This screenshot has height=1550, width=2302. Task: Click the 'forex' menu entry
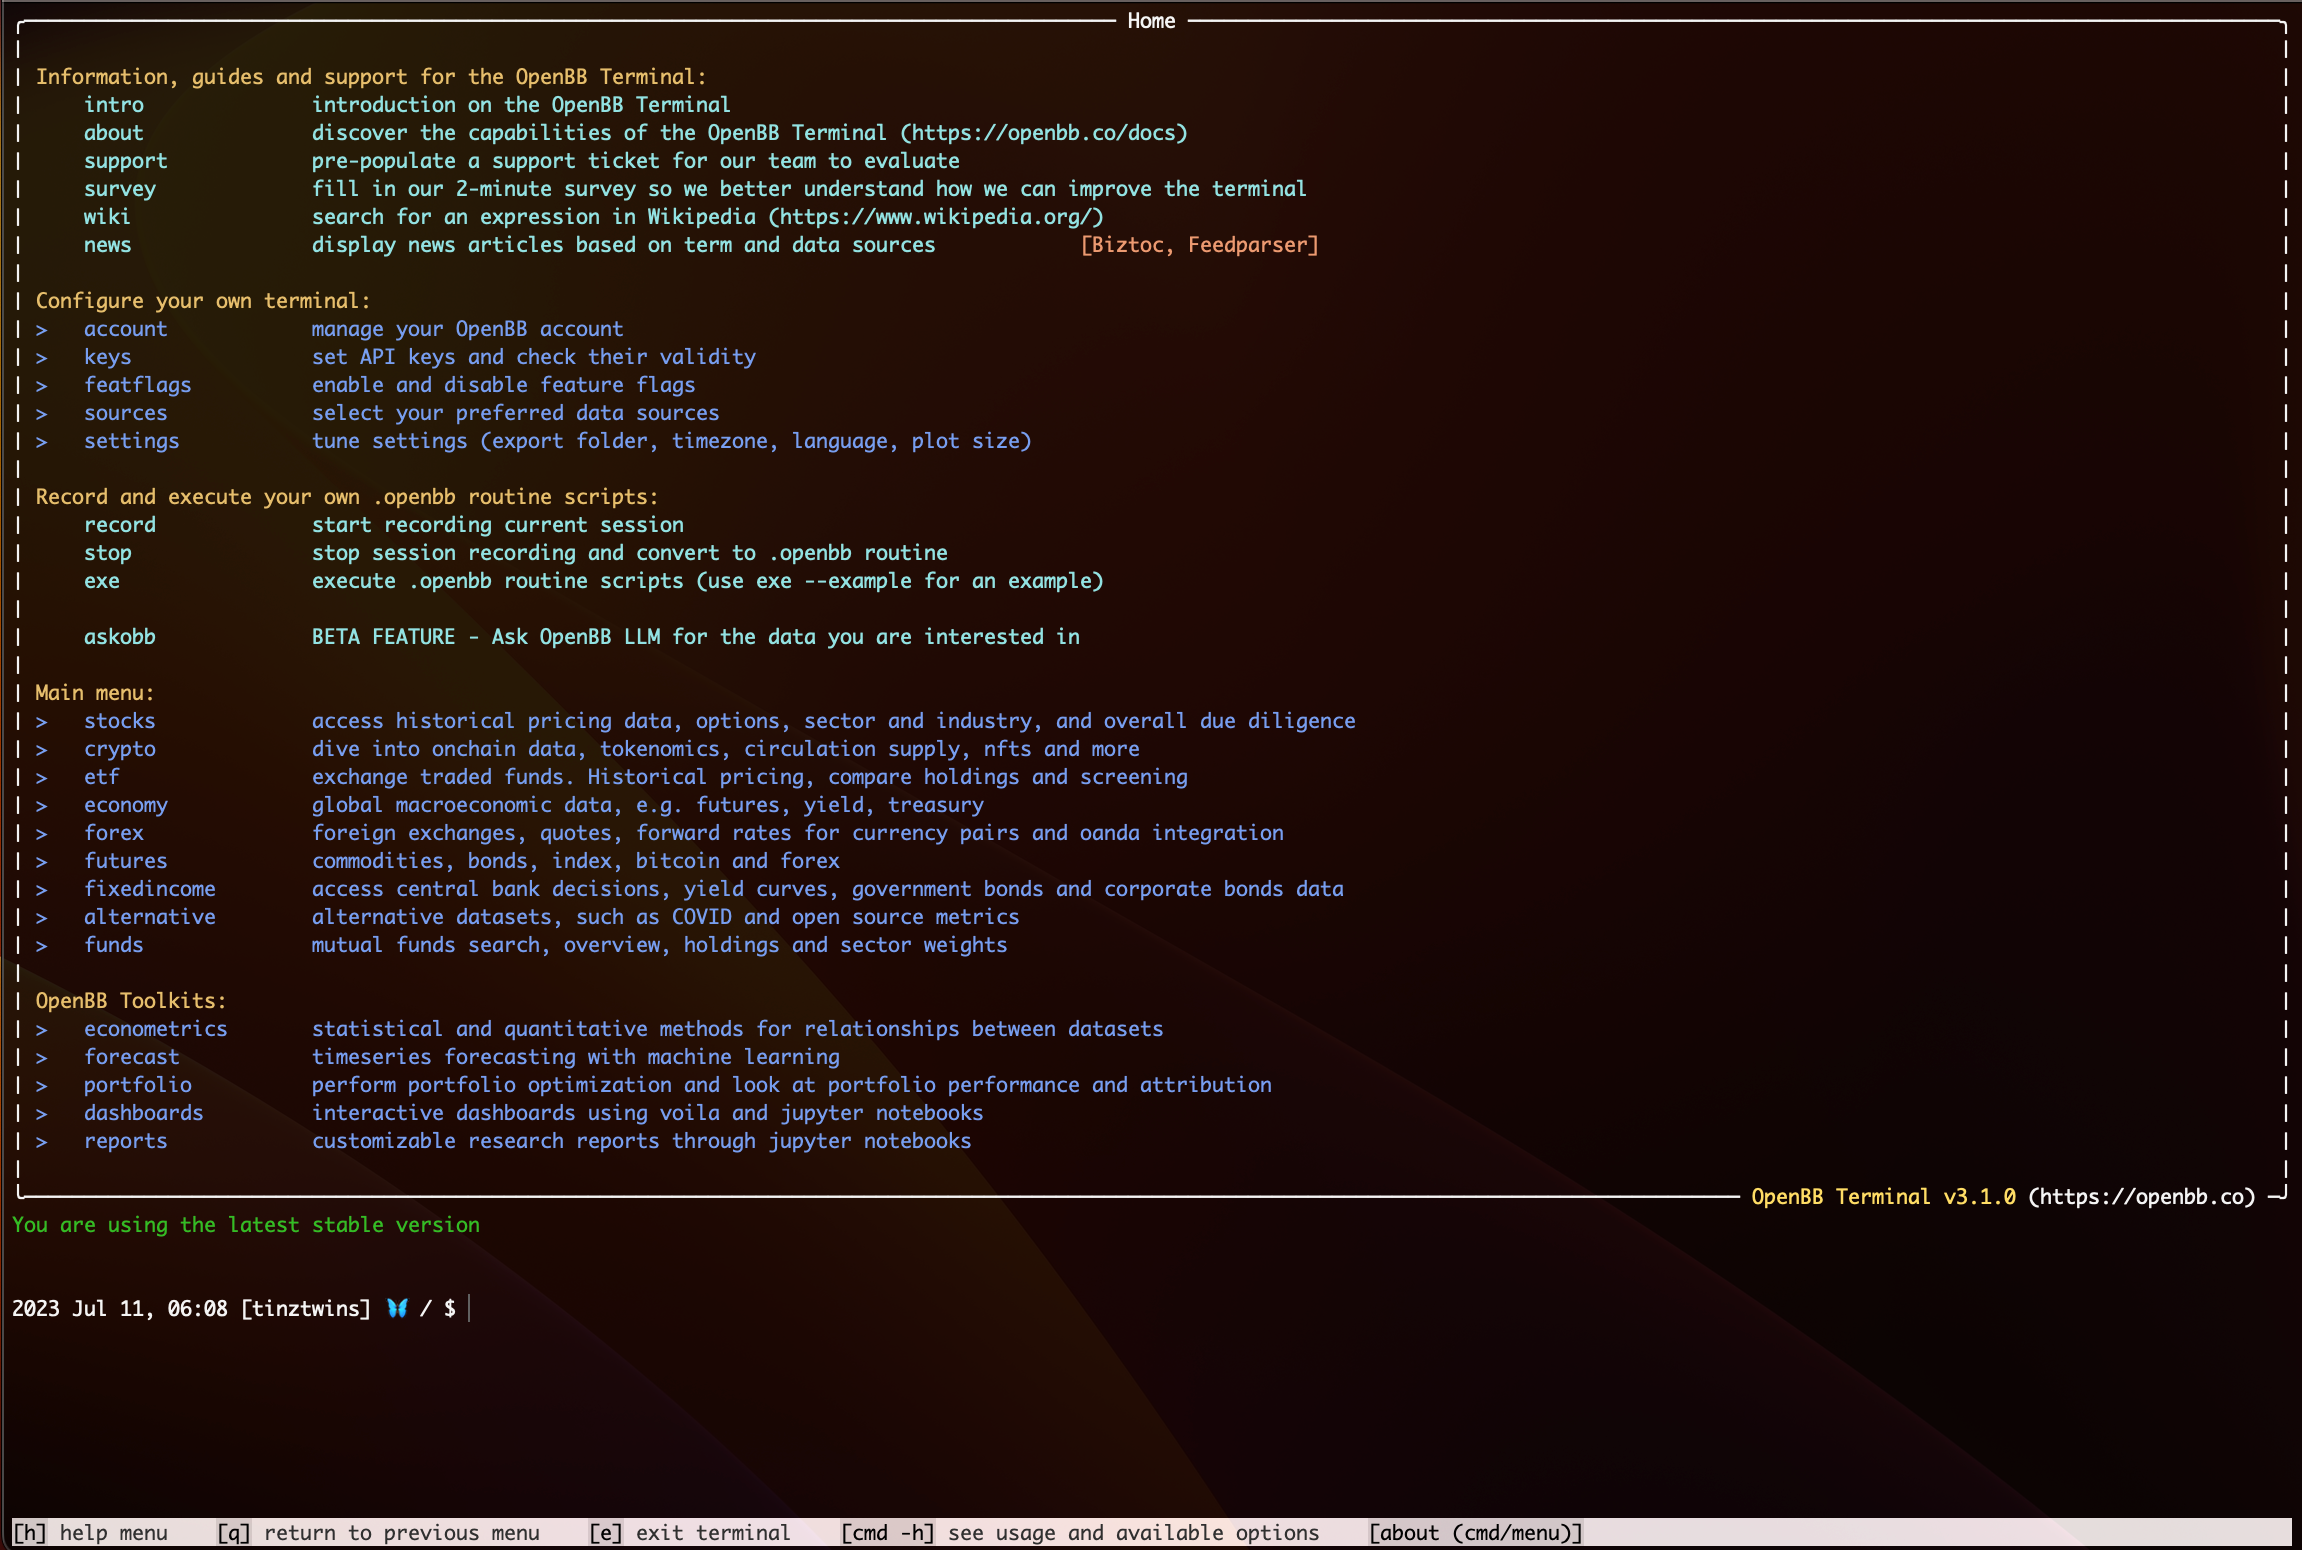[x=114, y=833]
